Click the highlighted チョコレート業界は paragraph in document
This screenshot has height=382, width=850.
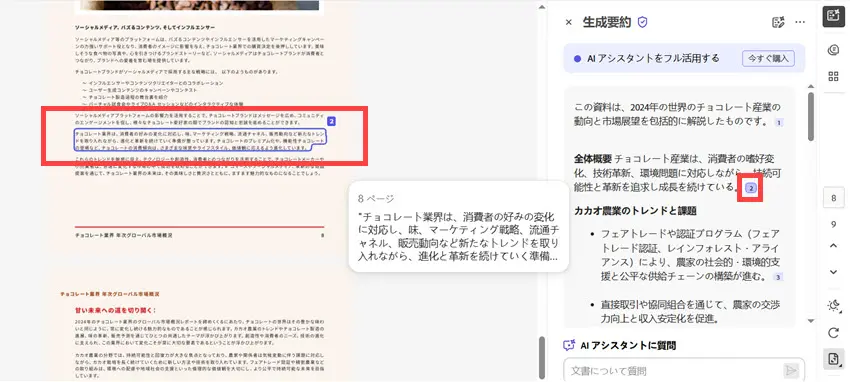(x=200, y=140)
